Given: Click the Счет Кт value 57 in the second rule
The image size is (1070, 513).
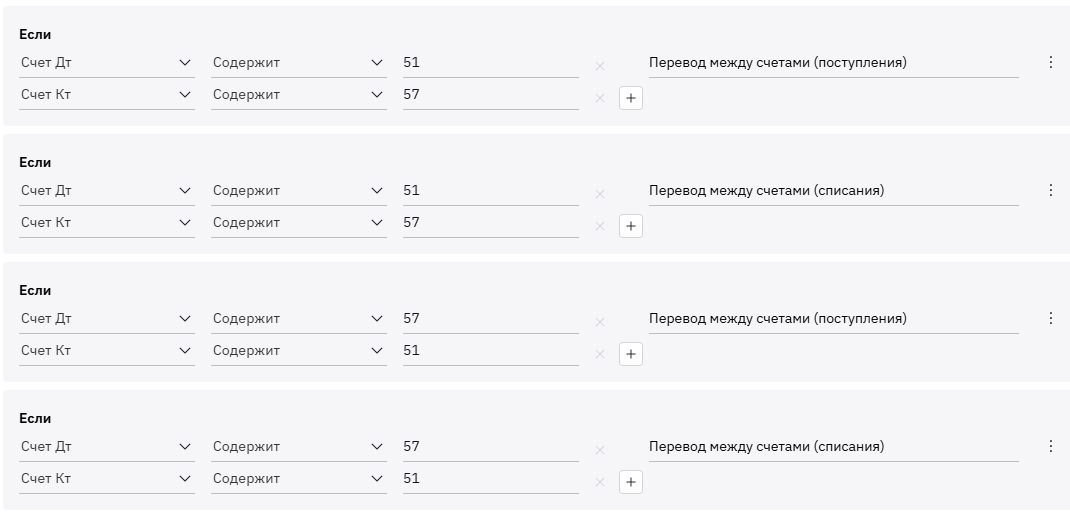Looking at the screenshot, I should 490,222.
